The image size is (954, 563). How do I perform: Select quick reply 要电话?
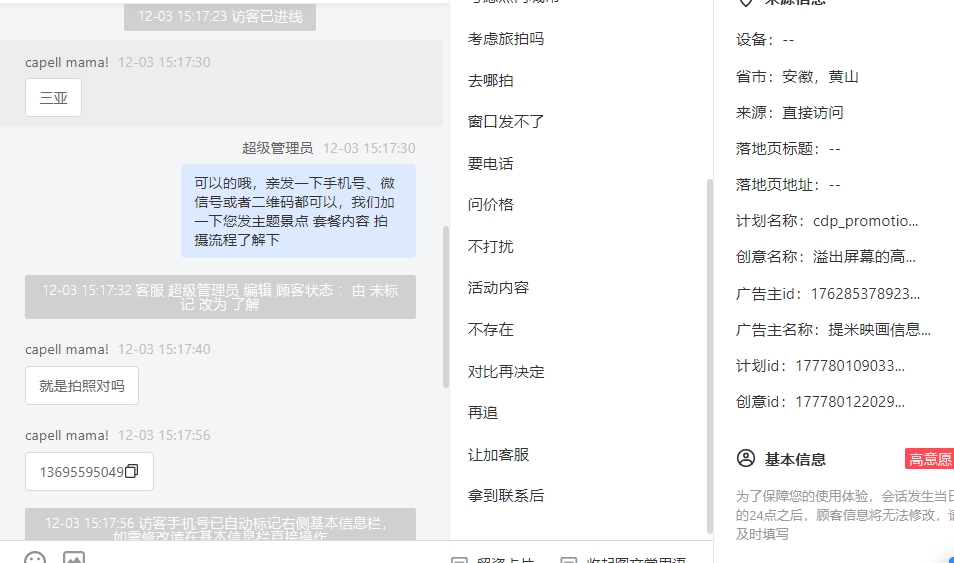tap(490, 163)
